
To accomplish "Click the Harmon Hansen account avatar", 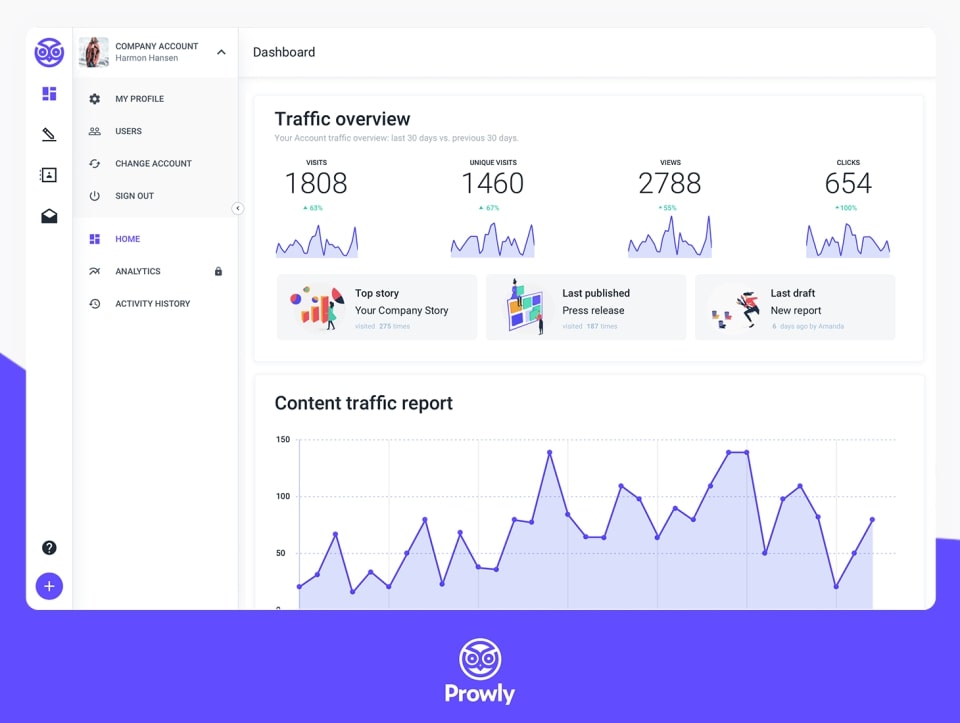I will point(94,52).
